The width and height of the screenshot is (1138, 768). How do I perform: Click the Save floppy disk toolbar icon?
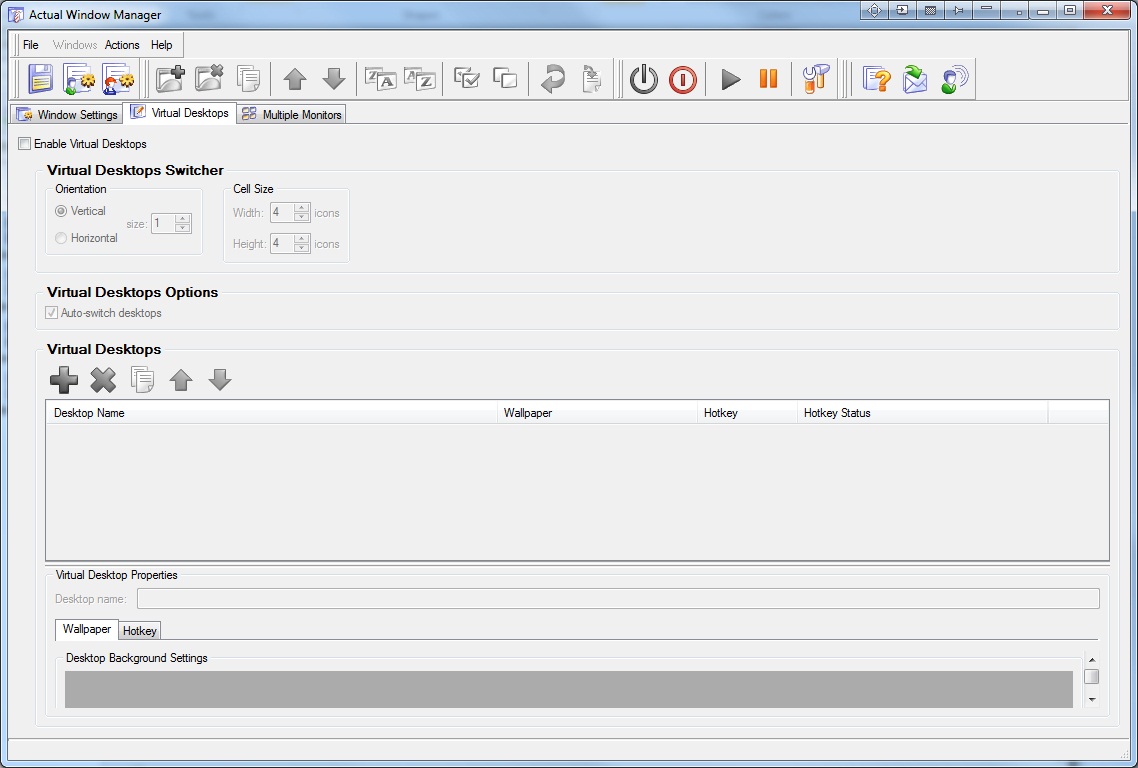pos(41,79)
